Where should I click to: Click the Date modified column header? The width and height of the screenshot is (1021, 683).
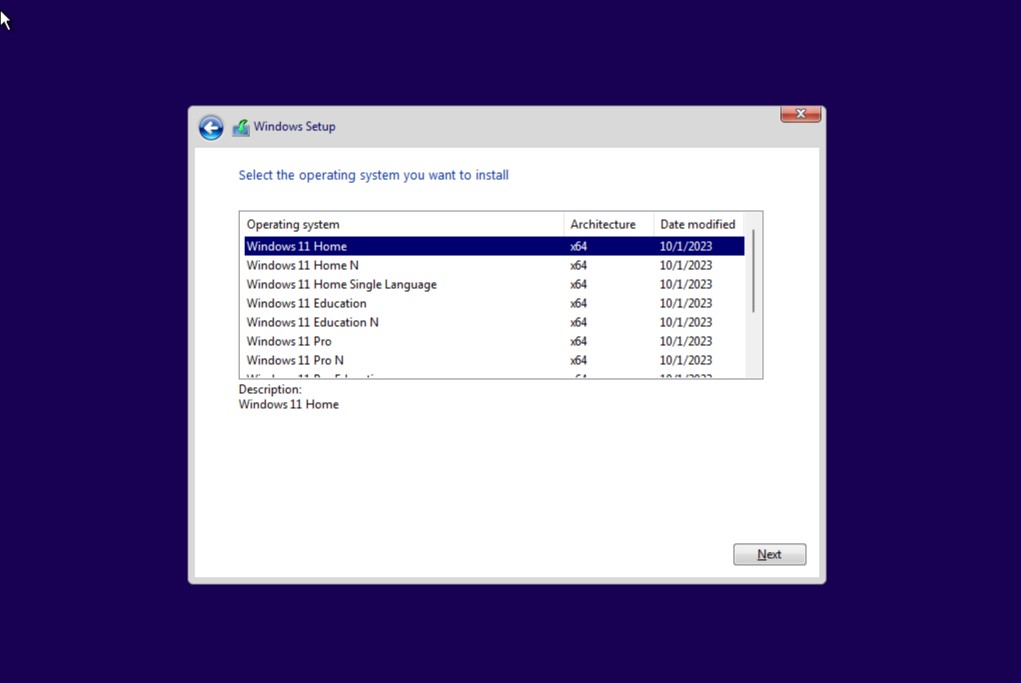[698, 224]
